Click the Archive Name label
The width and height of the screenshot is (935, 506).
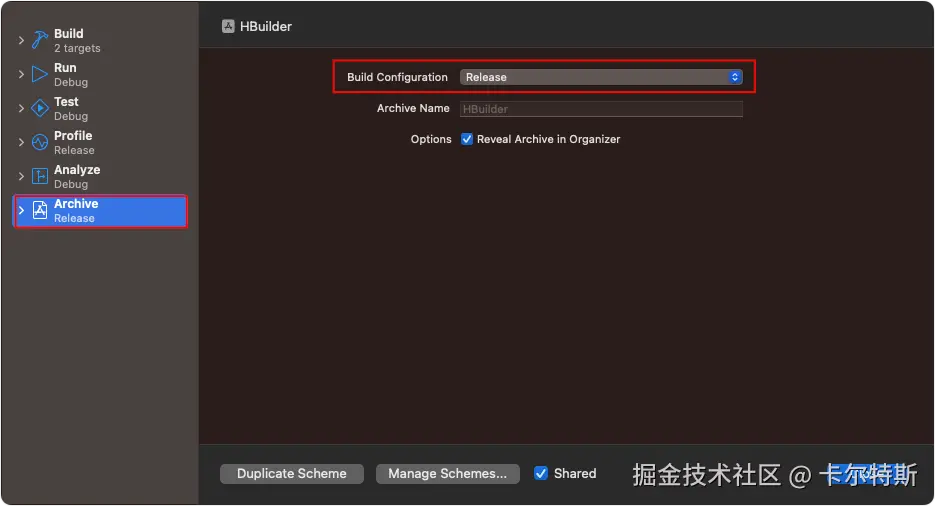(x=413, y=108)
